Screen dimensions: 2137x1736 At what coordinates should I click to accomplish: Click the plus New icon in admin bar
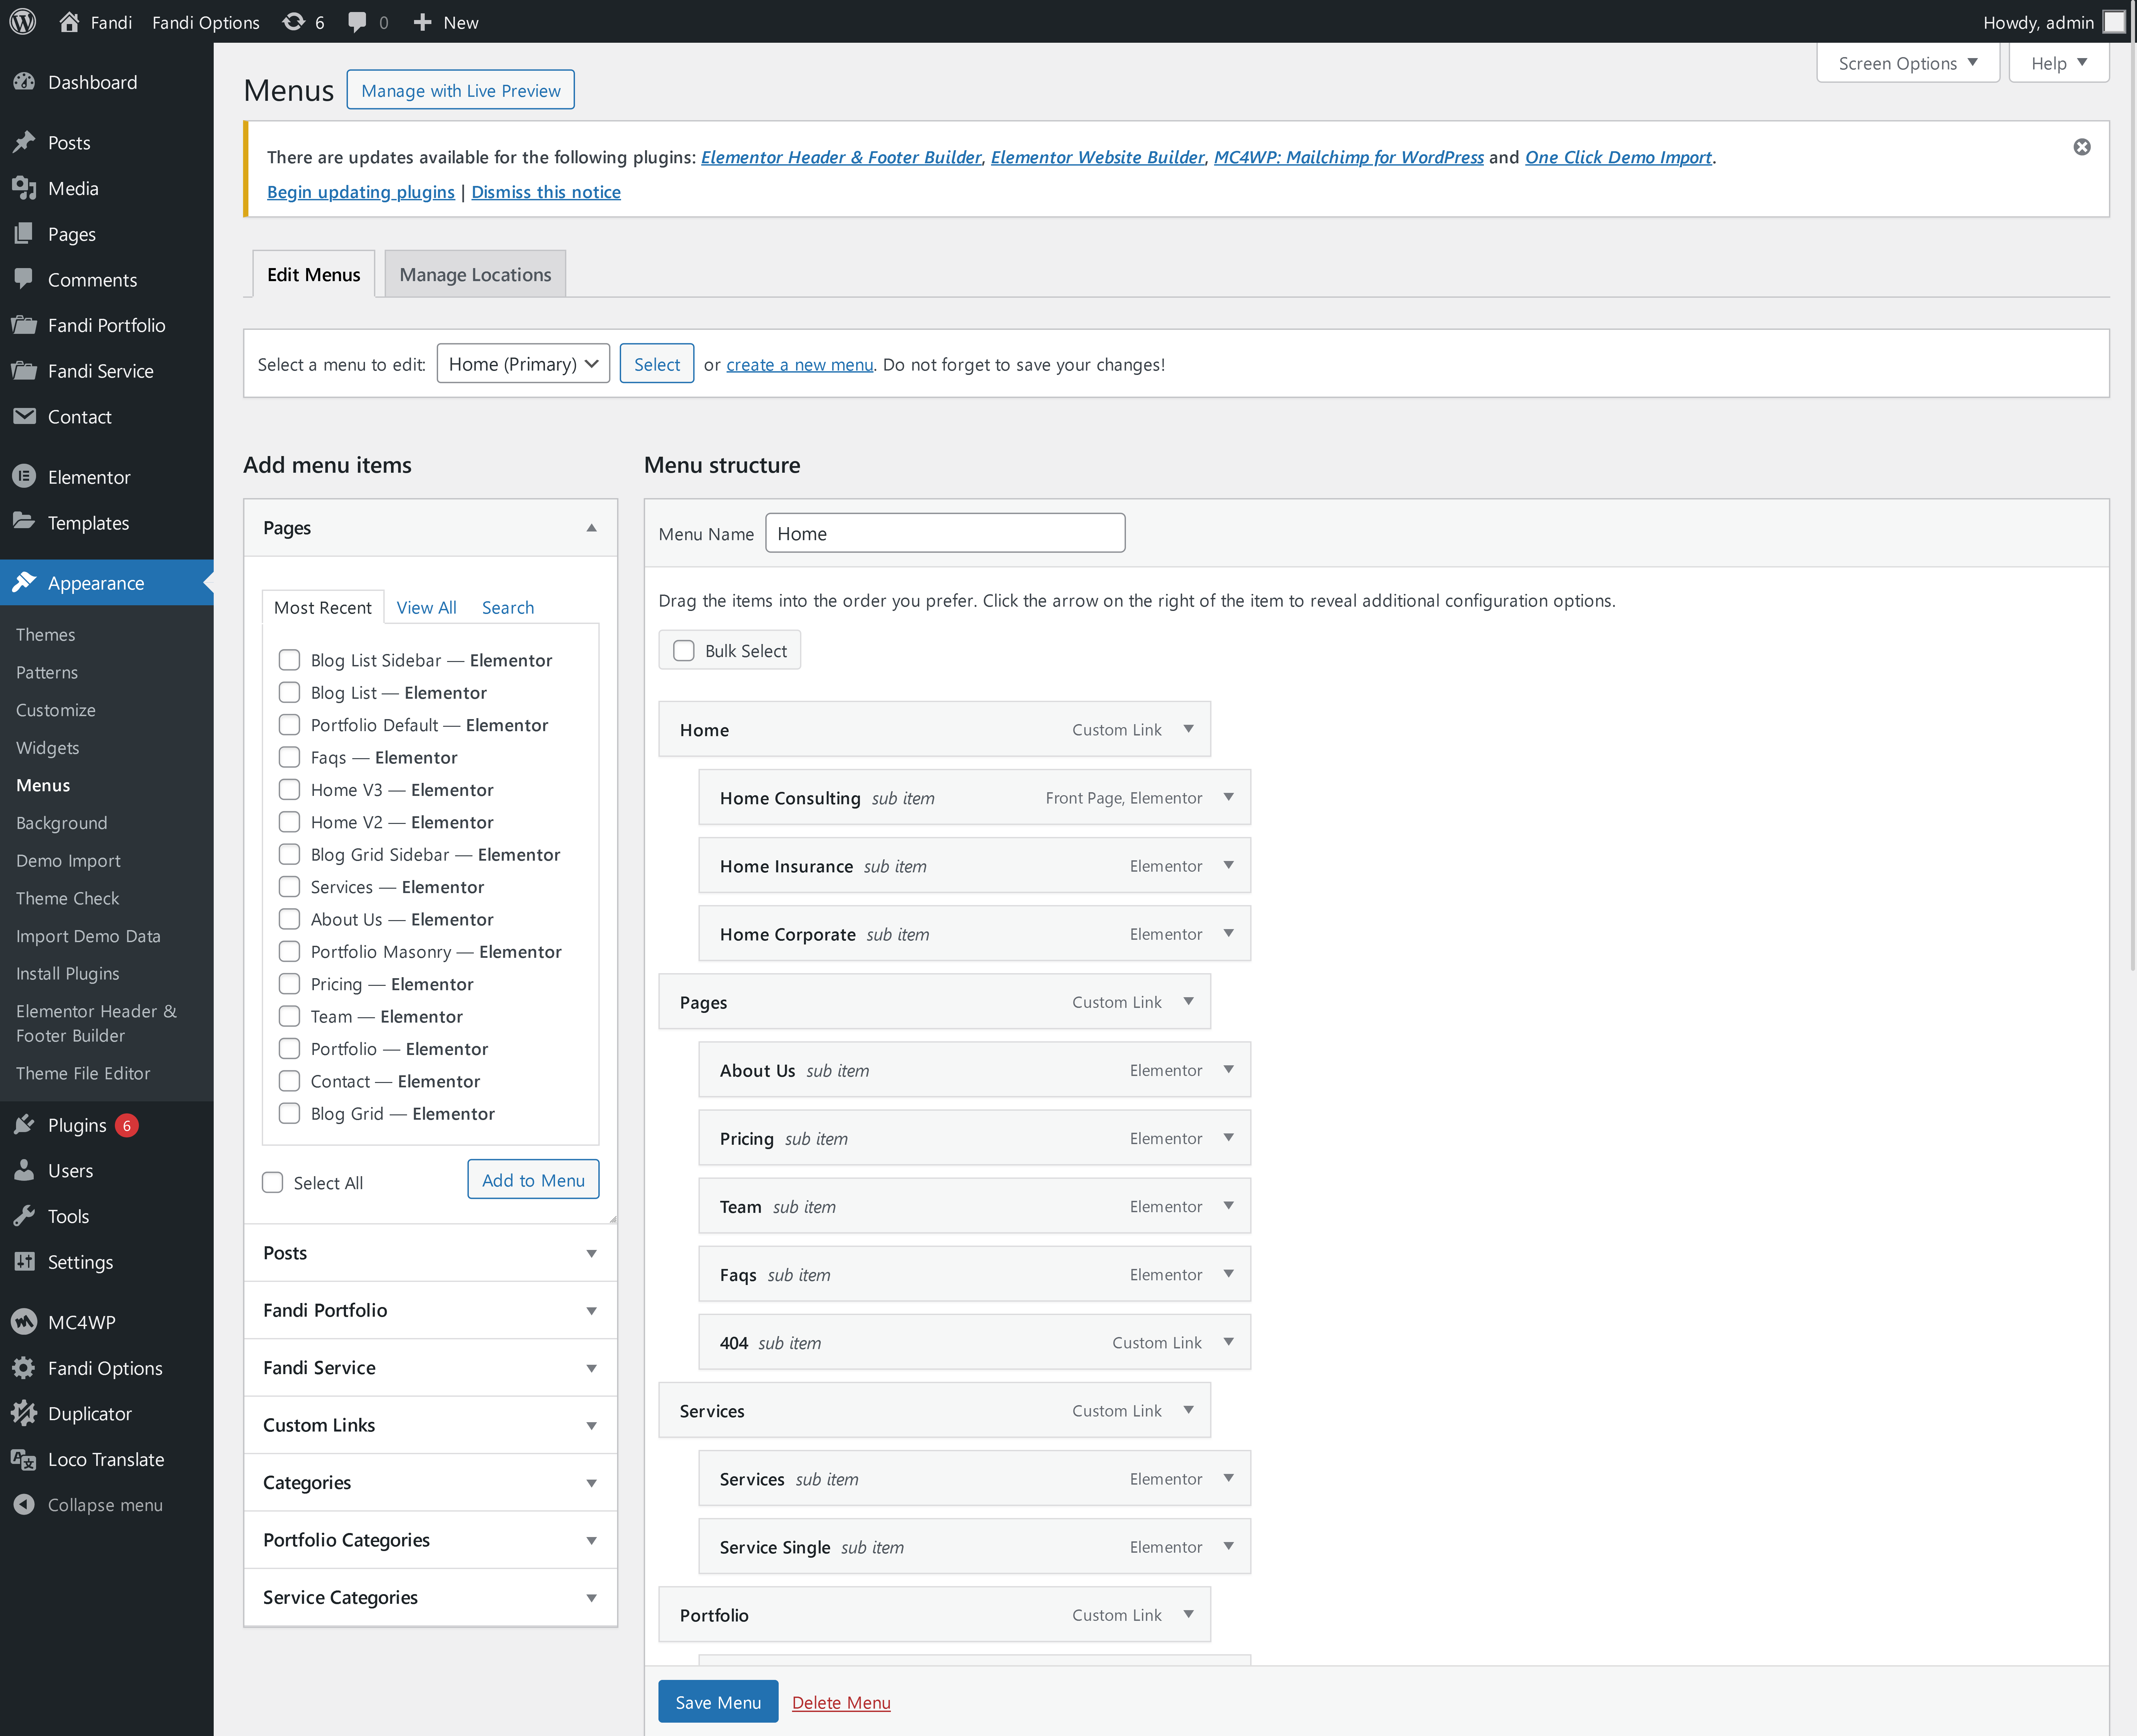point(422,22)
